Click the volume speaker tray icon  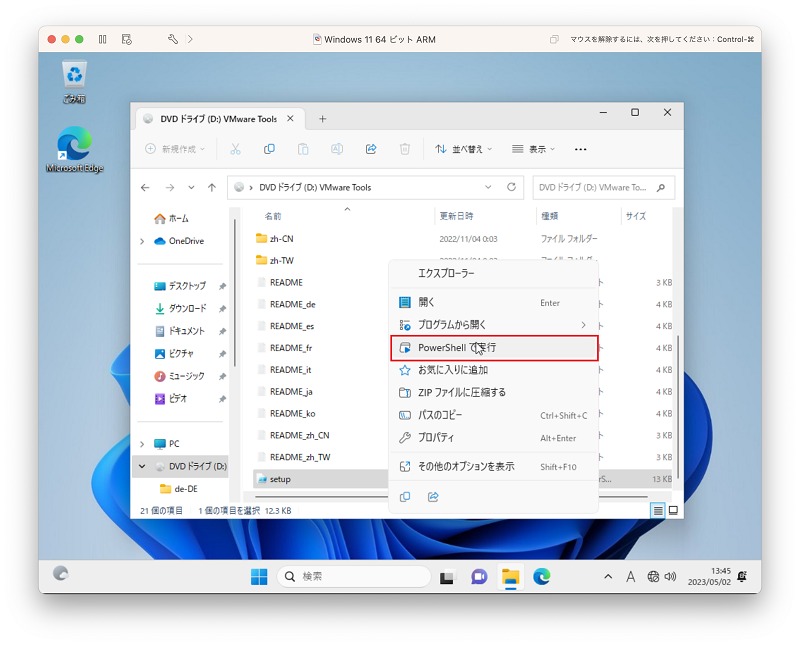click(x=670, y=577)
